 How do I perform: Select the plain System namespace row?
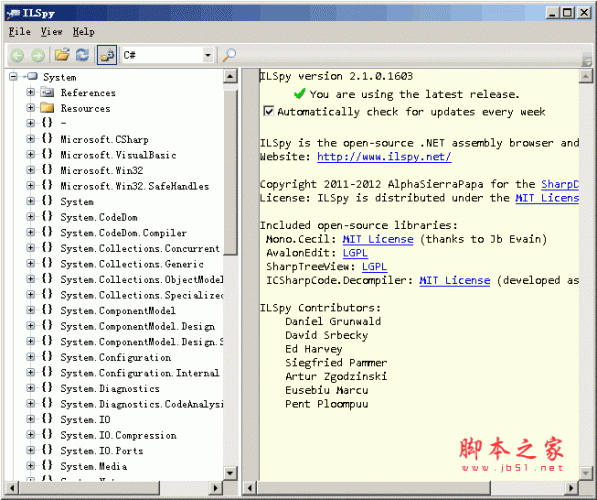pyautogui.click(x=77, y=201)
